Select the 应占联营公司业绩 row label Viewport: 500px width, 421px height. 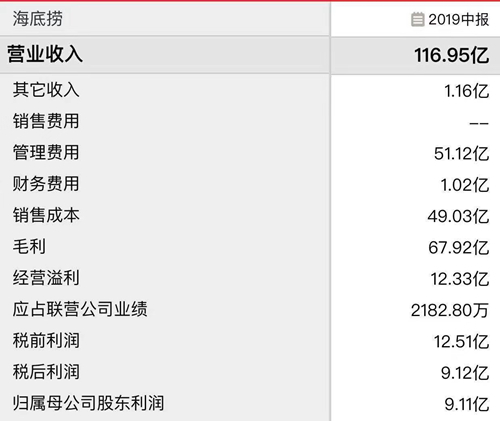tap(80, 309)
